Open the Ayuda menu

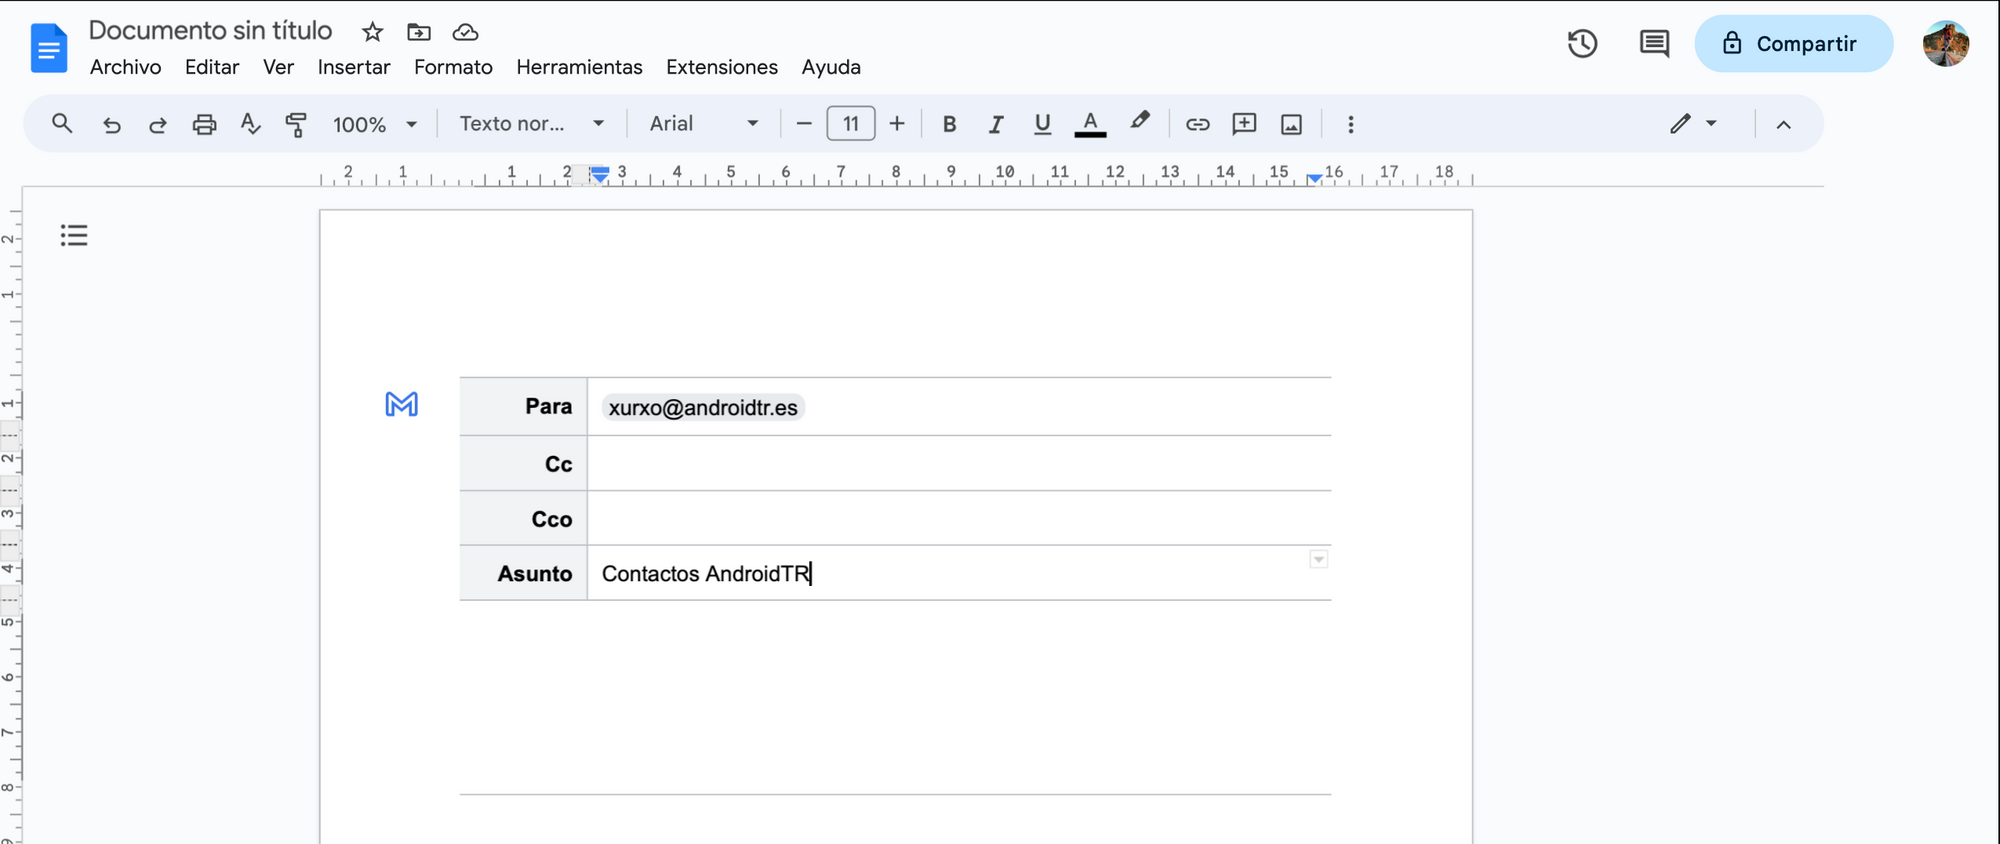tap(831, 67)
